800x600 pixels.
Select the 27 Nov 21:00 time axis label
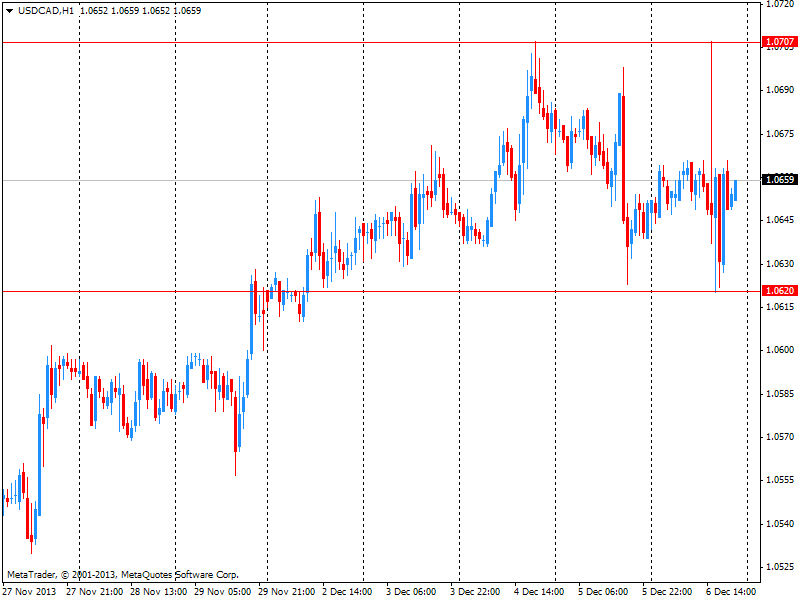pos(94,592)
